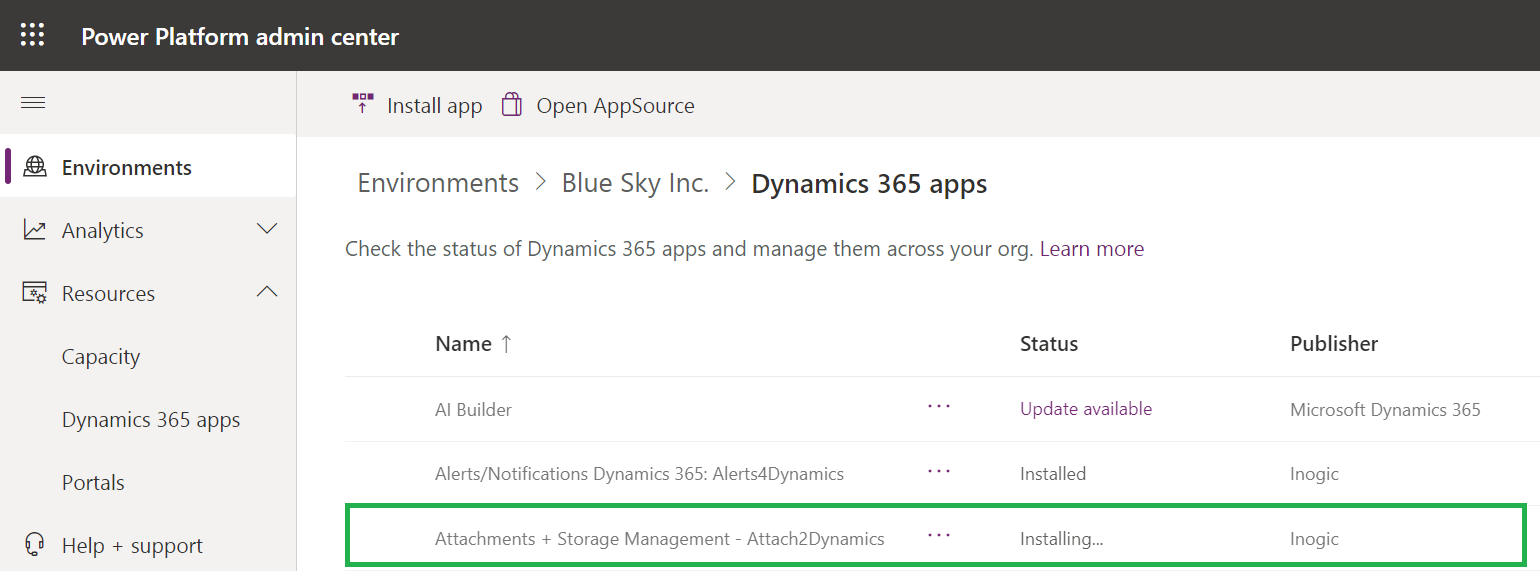Open the app launcher waffle icon
1540x571 pixels.
pos(33,36)
